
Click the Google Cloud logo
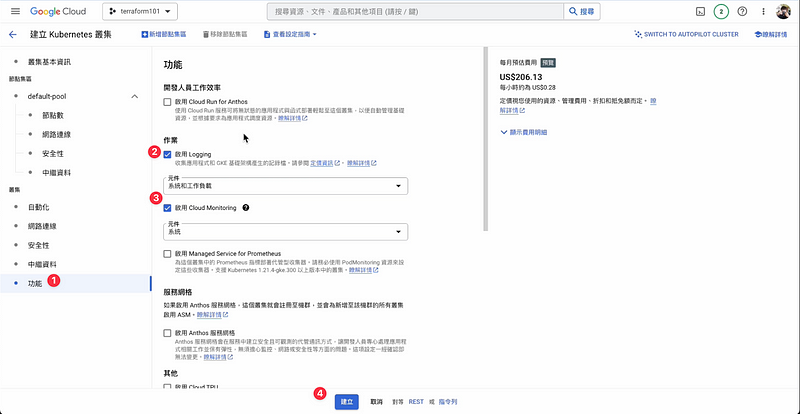click(x=58, y=11)
